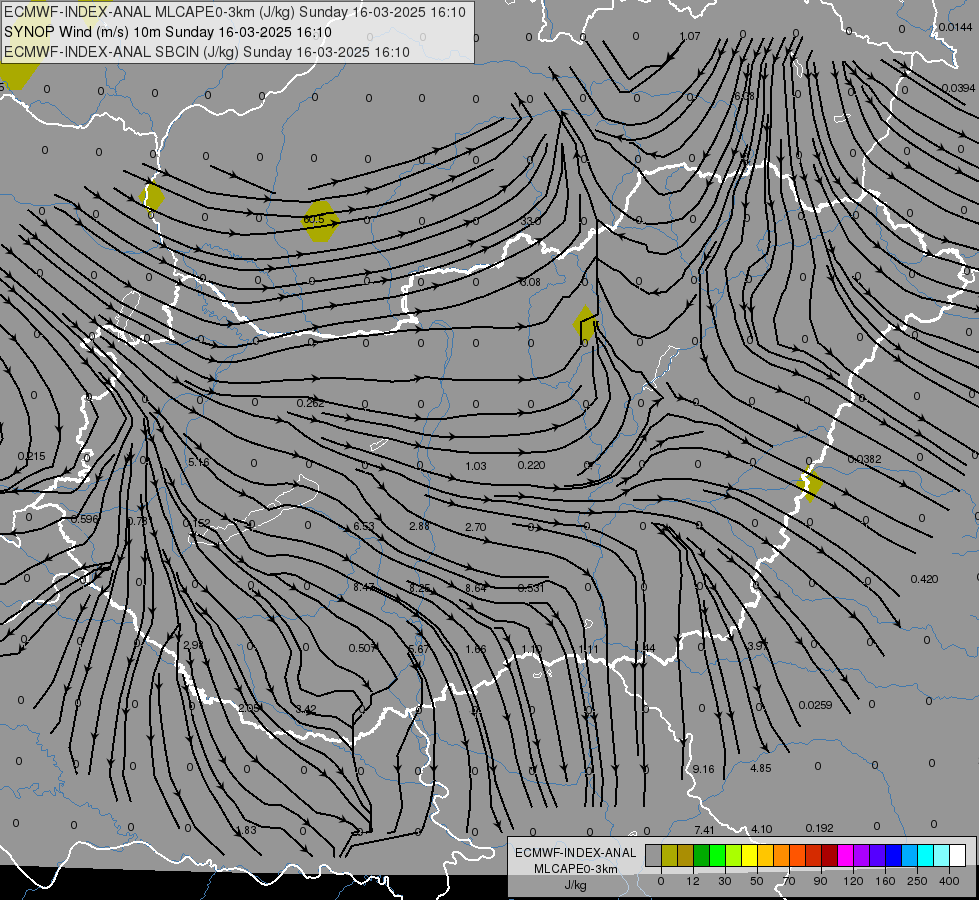Click the map value 0.220
The height and width of the screenshot is (900, 979).
531,465
